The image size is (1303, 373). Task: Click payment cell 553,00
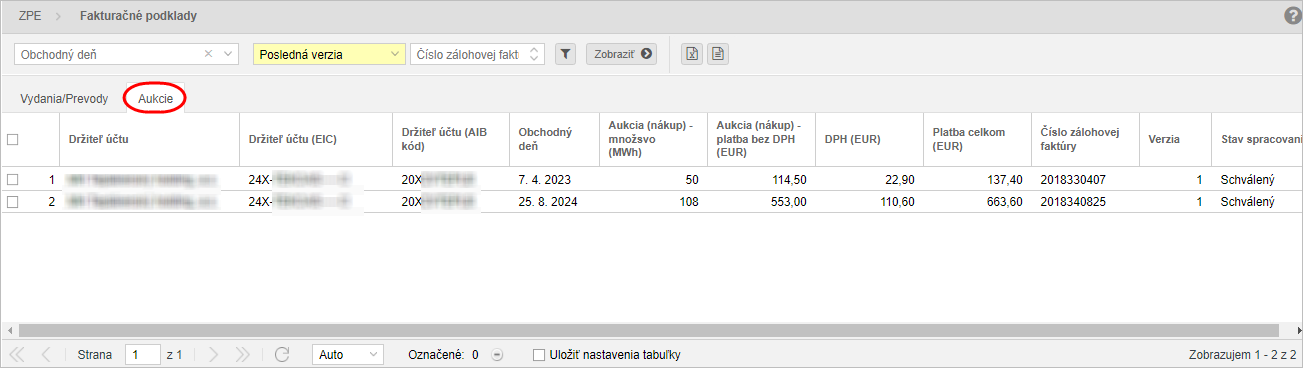(x=789, y=202)
